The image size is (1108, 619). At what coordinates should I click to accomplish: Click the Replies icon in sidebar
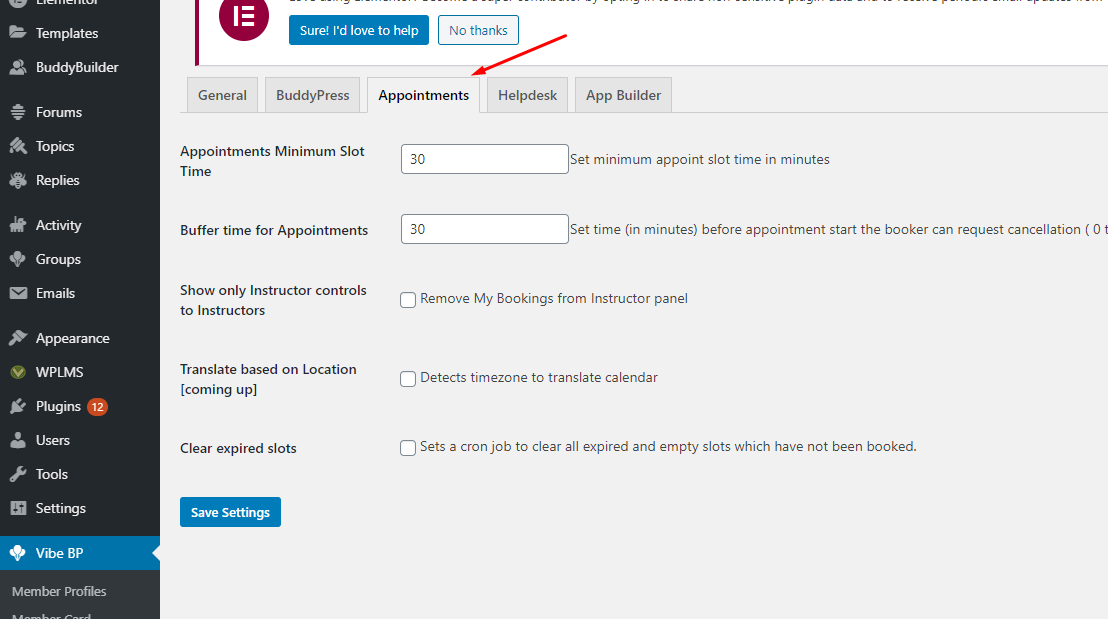(x=18, y=180)
